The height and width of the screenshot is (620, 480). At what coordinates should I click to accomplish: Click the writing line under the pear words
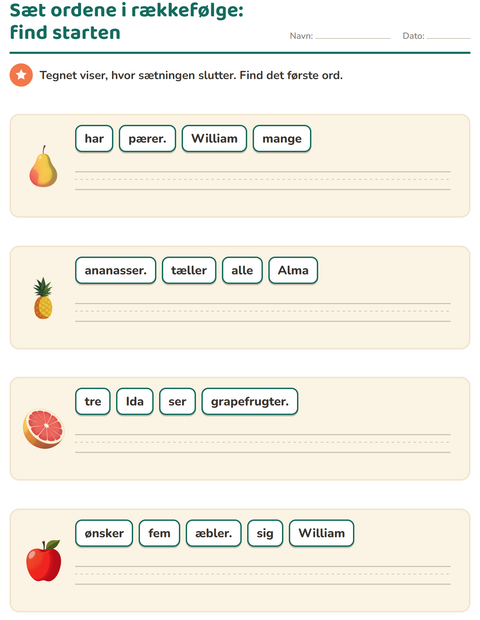263,180
